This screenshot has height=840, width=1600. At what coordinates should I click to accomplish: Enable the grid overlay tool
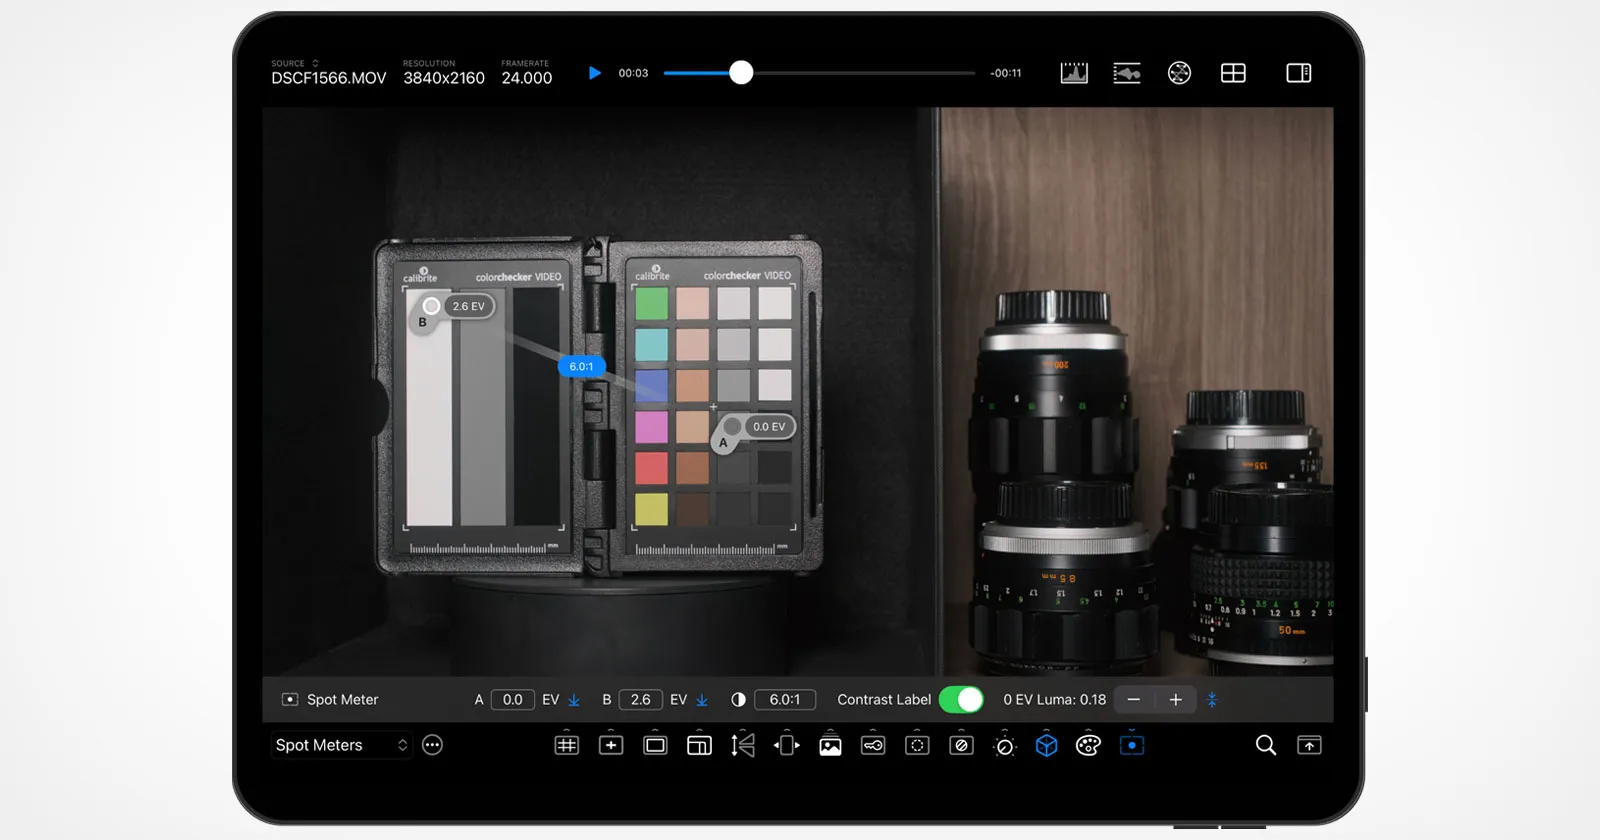click(567, 745)
